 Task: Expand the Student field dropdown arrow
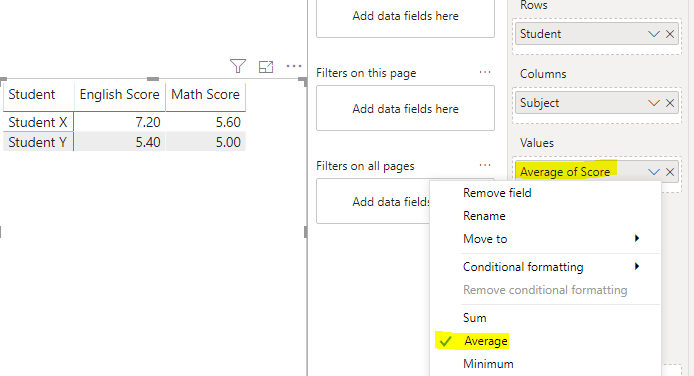[x=654, y=34]
